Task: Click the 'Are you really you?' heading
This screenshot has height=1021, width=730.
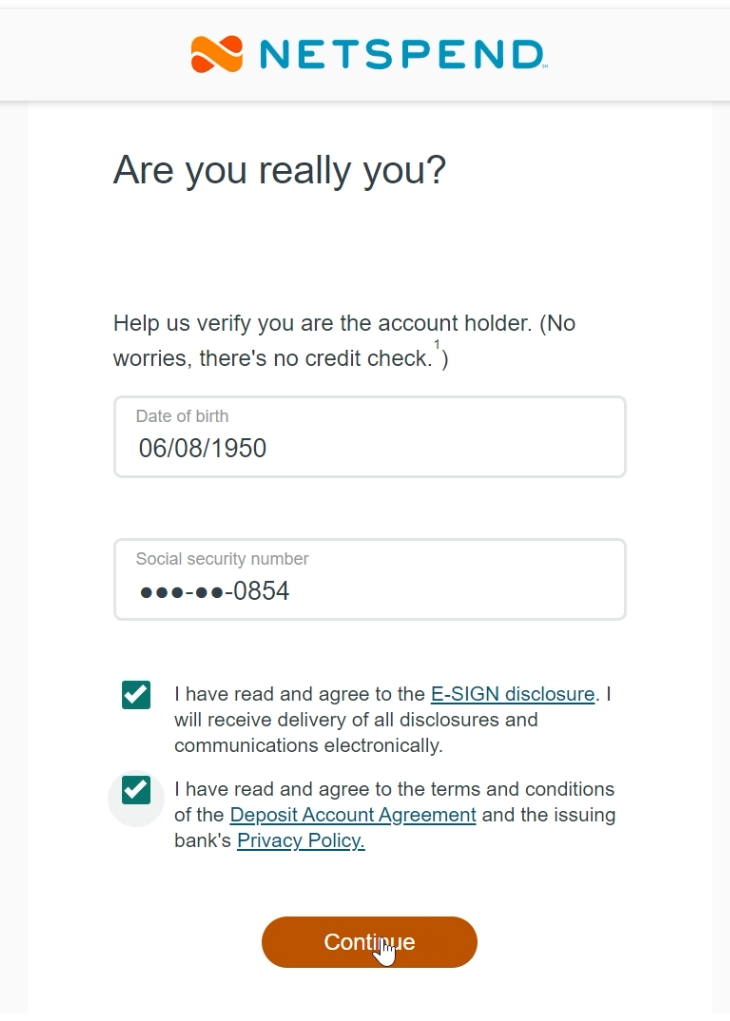Action: coord(279,170)
